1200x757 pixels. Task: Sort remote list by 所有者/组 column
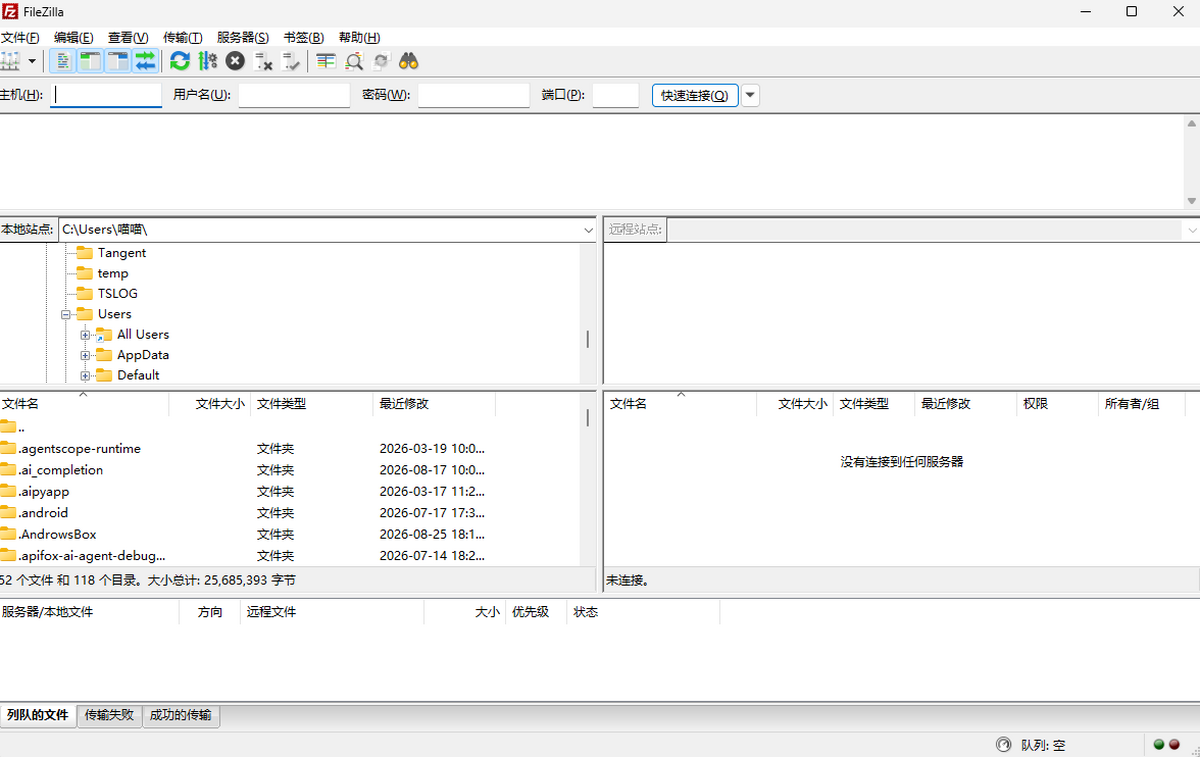1141,404
